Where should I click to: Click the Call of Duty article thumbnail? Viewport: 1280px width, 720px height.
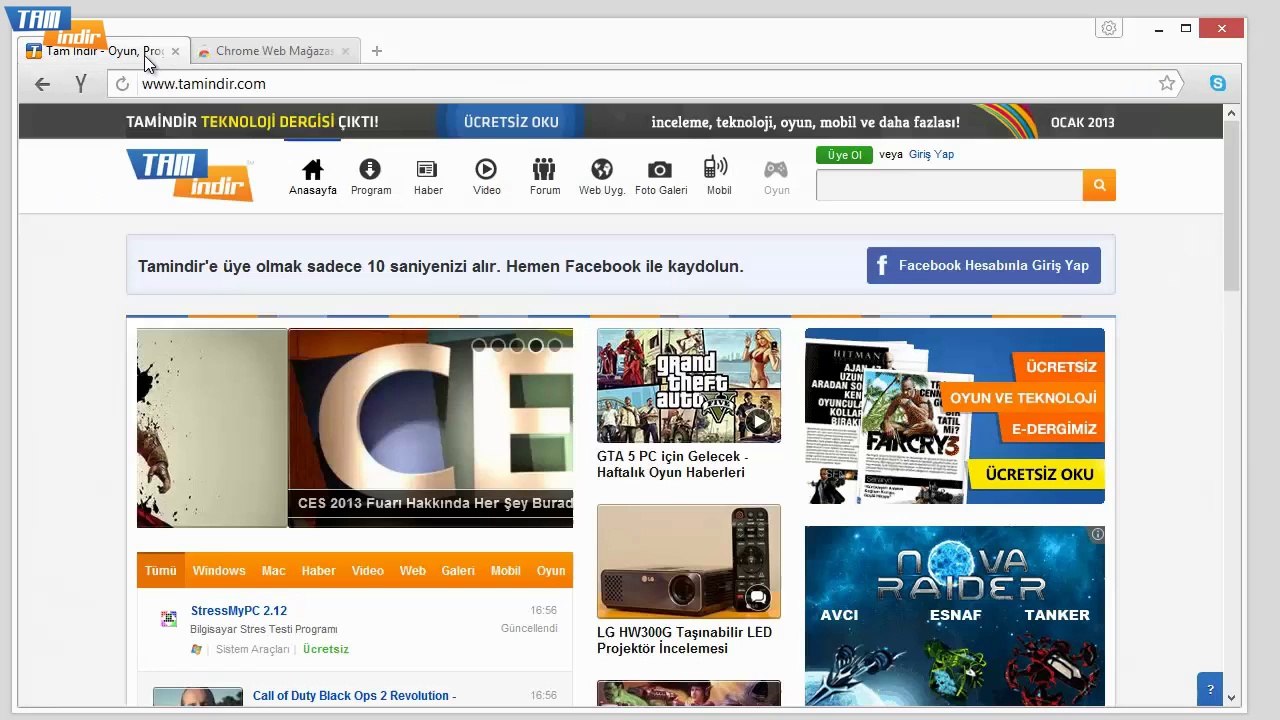pos(198,696)
